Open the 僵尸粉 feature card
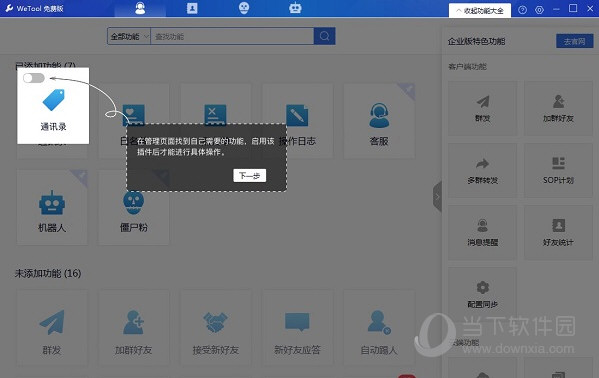This screenshot has height=378, width=599. pyautogui.click(x=134, y=207)
